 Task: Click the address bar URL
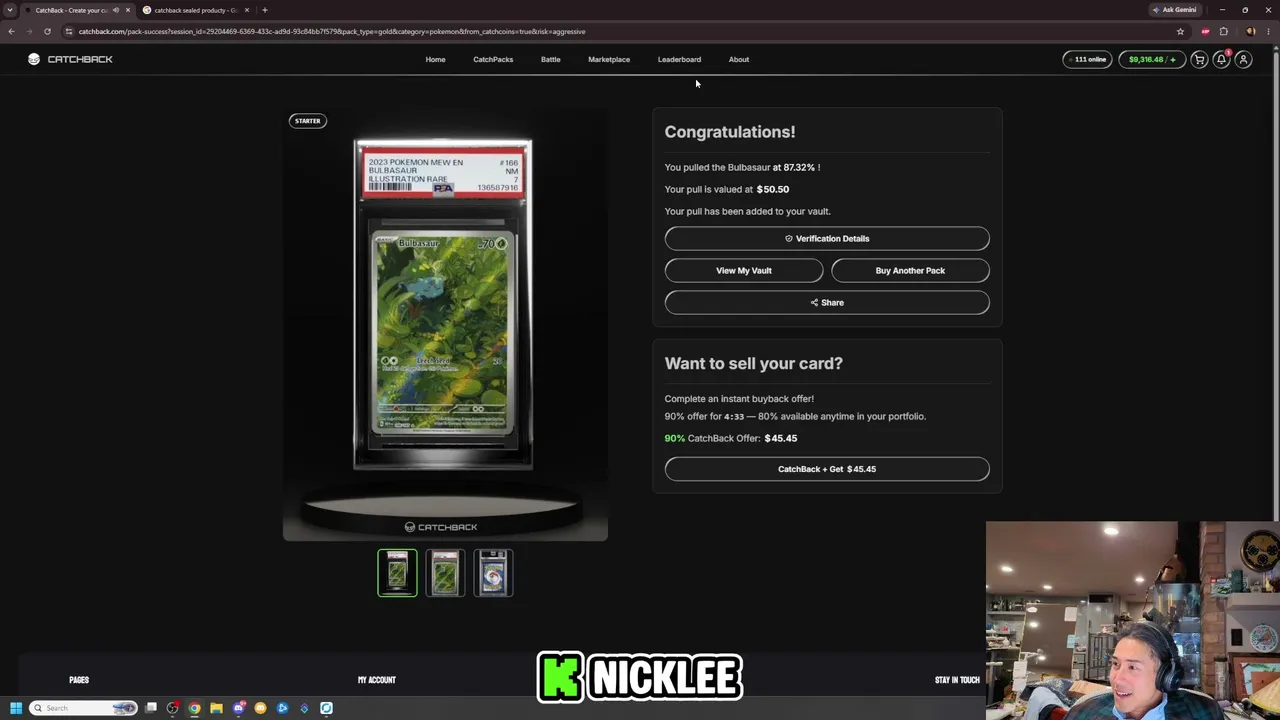(x=332, y=31)
